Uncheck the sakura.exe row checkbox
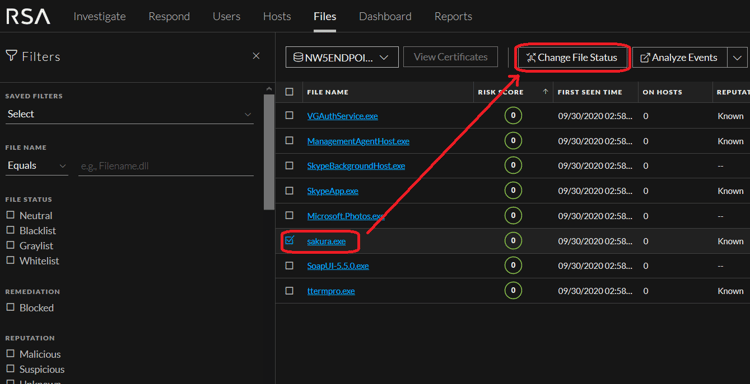This screenshot has width=750, height=384. (x=289, y=241)
